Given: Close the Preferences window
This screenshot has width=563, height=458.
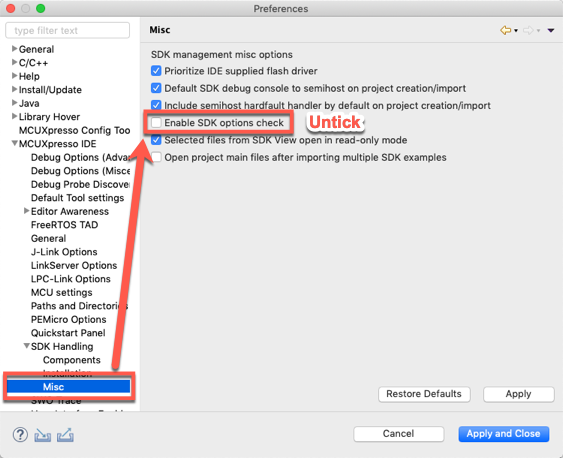Looking at the screenshot, I should click(x=10, y=8).
